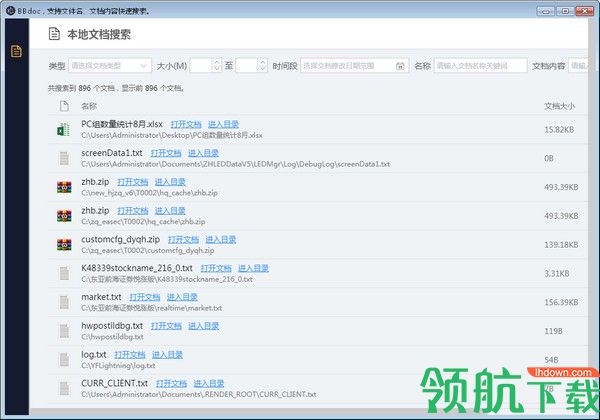Viewport: 600px width, 420px height.
Task: Go to folder of zhb.zip in new_hjzq_v6
Action: [x=170, y=182]
